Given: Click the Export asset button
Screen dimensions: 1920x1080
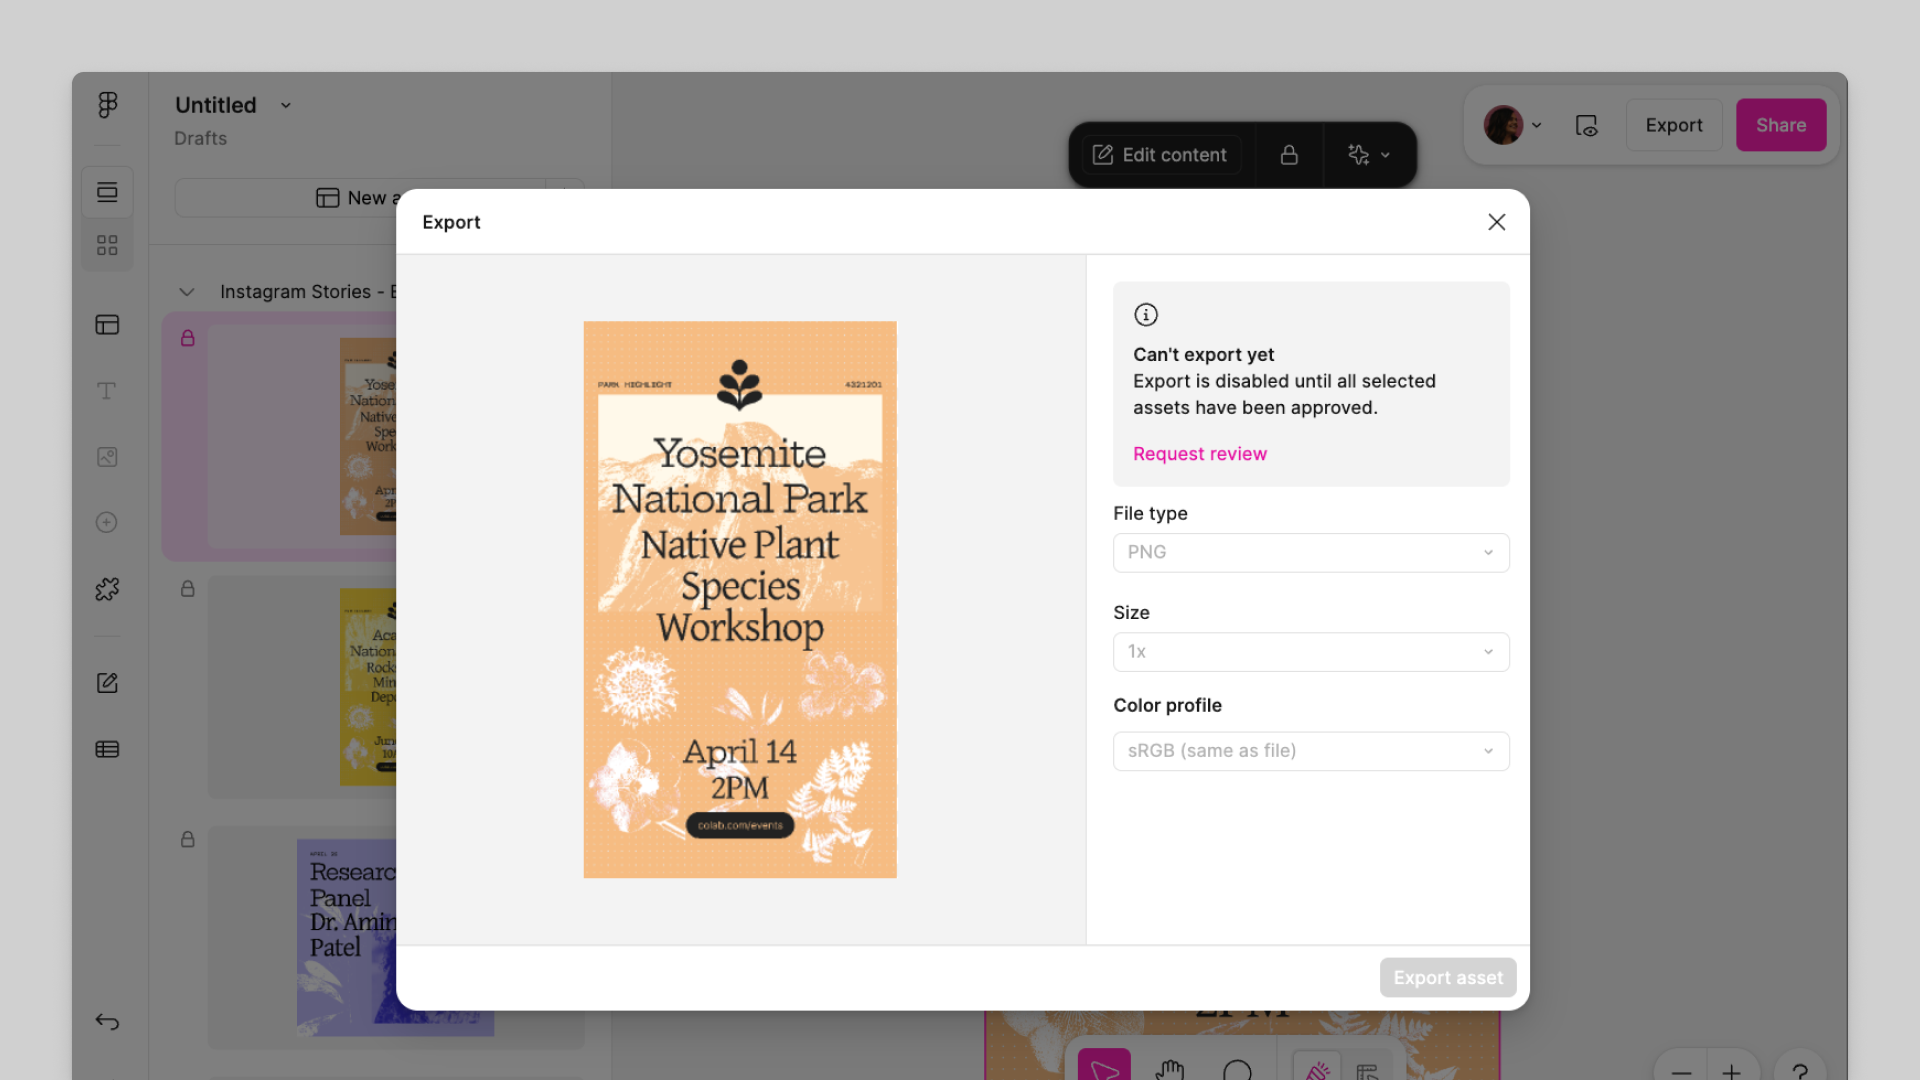Looking at the screenshot, I should [1447, 978].
